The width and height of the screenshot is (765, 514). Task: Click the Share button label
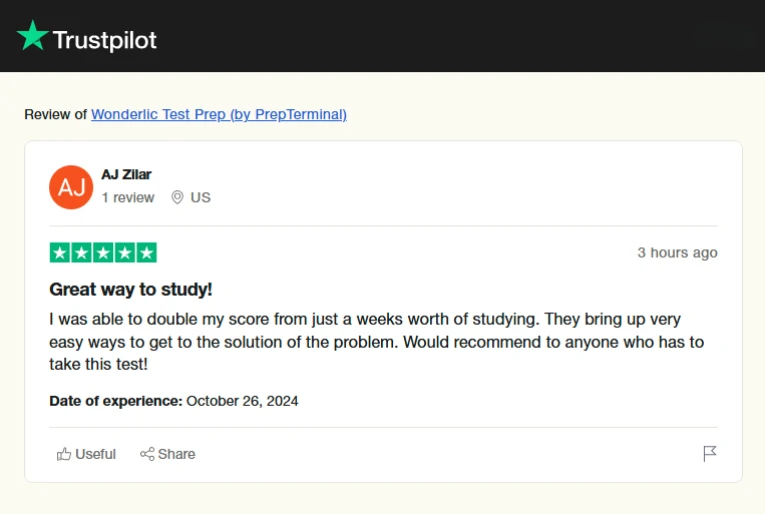coord(177,454)
